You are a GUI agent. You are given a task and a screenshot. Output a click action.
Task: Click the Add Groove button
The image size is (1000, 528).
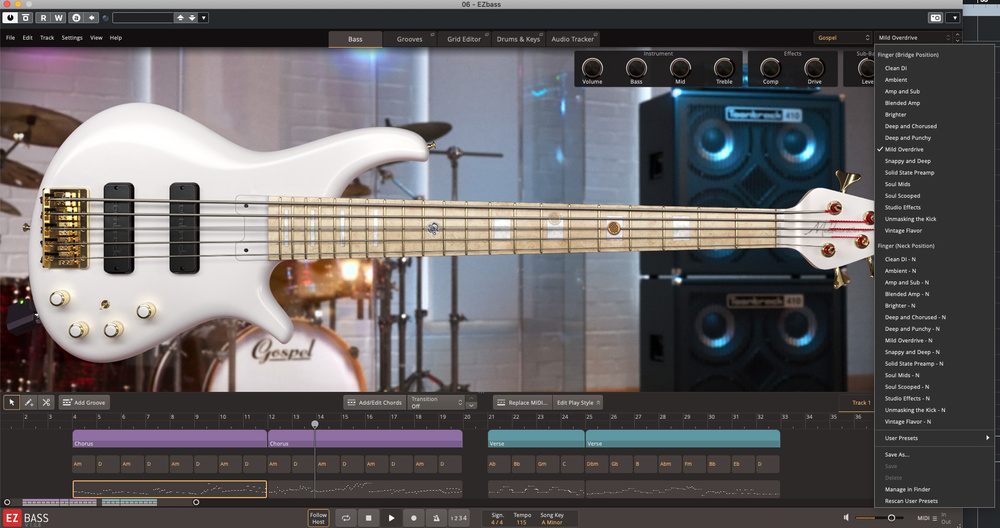pos(84,402)
